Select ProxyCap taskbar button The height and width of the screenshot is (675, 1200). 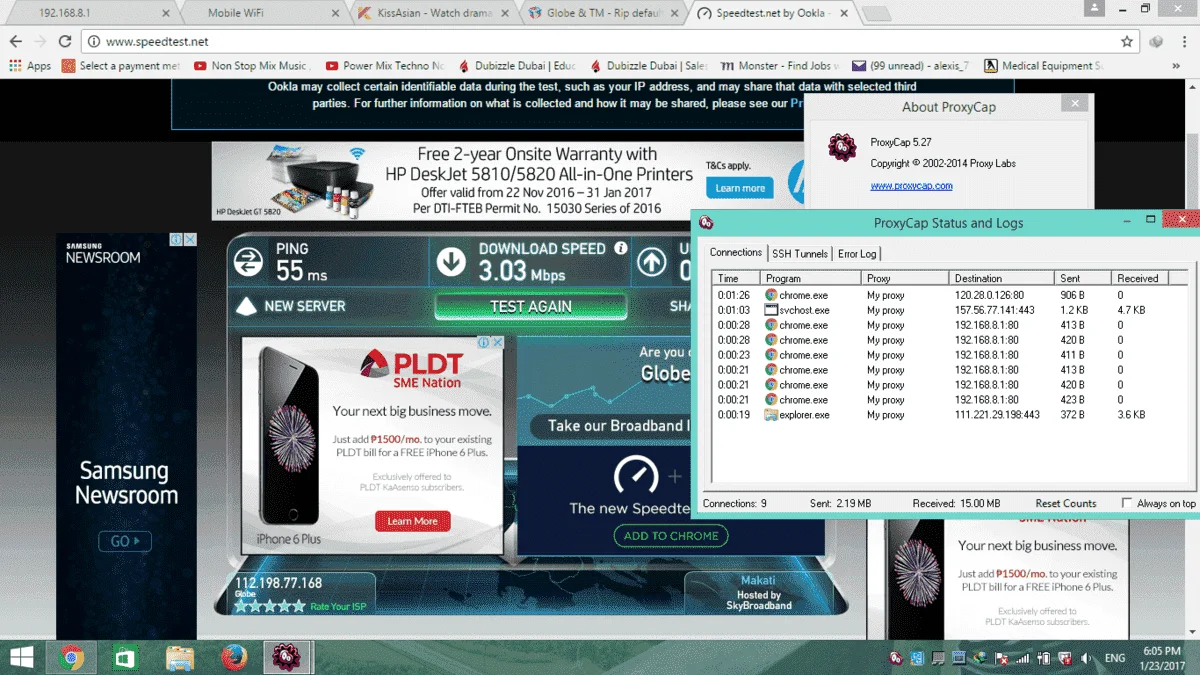[x=288, y=657]
